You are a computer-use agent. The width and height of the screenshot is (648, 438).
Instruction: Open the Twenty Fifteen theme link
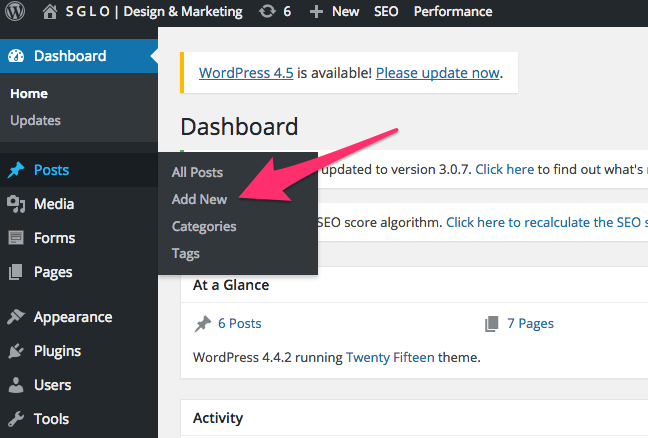point(390,357)
